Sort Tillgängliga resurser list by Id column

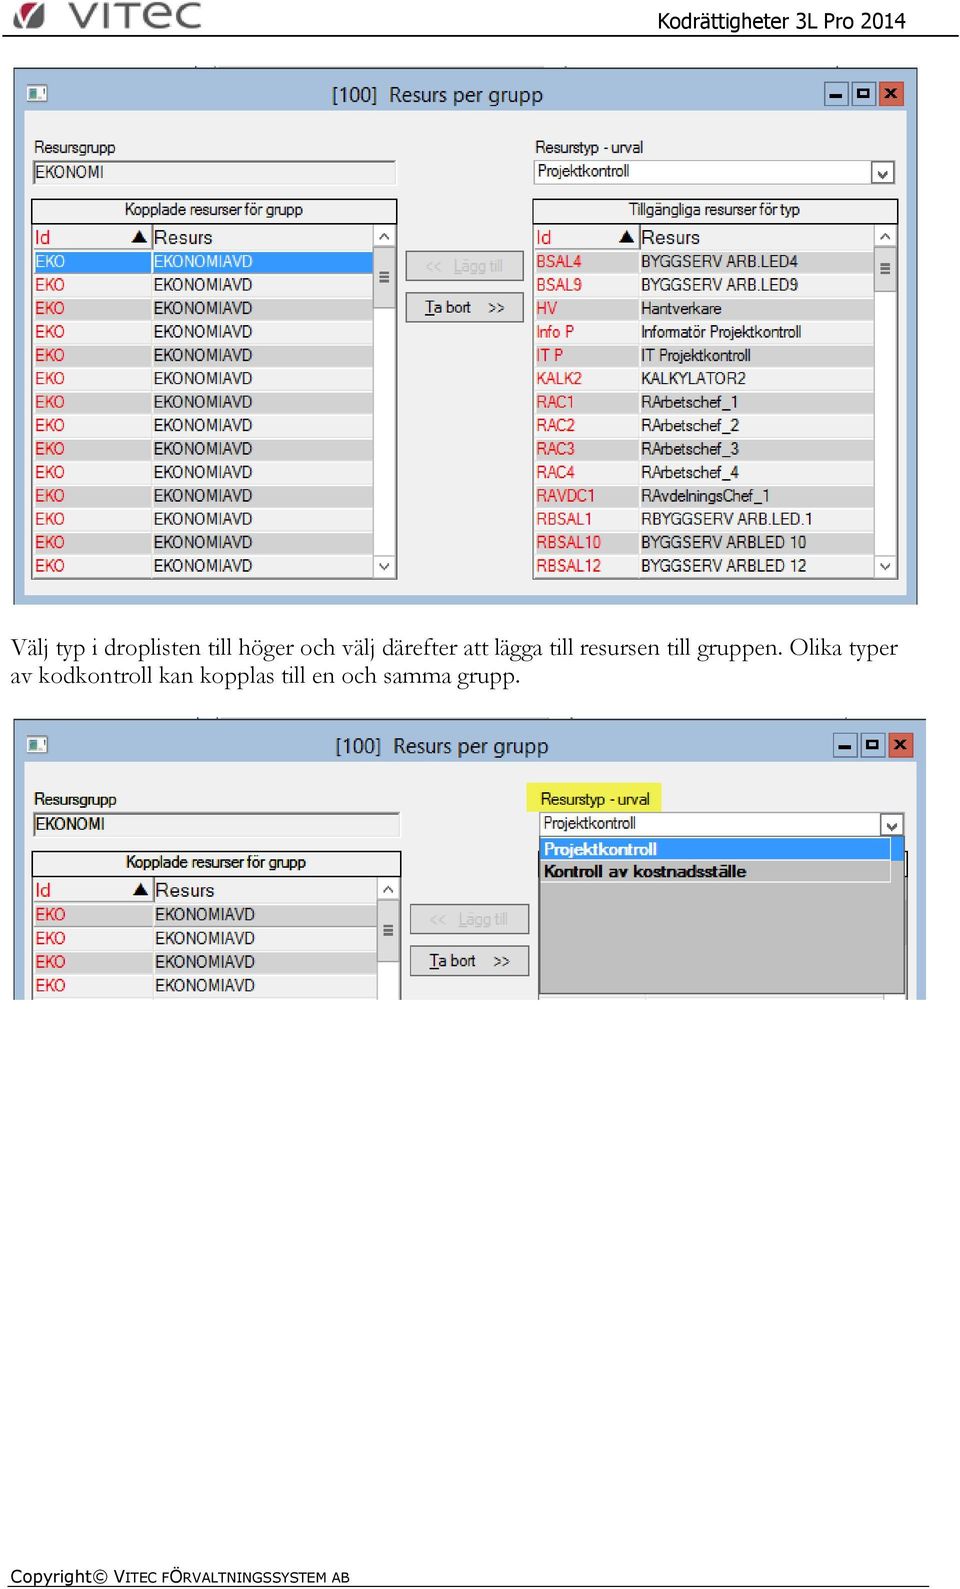(x=586, y=237)
